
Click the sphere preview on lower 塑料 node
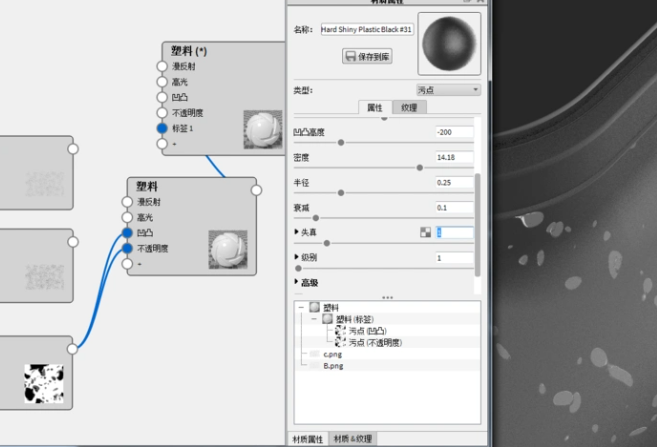(x=228, y=250)
